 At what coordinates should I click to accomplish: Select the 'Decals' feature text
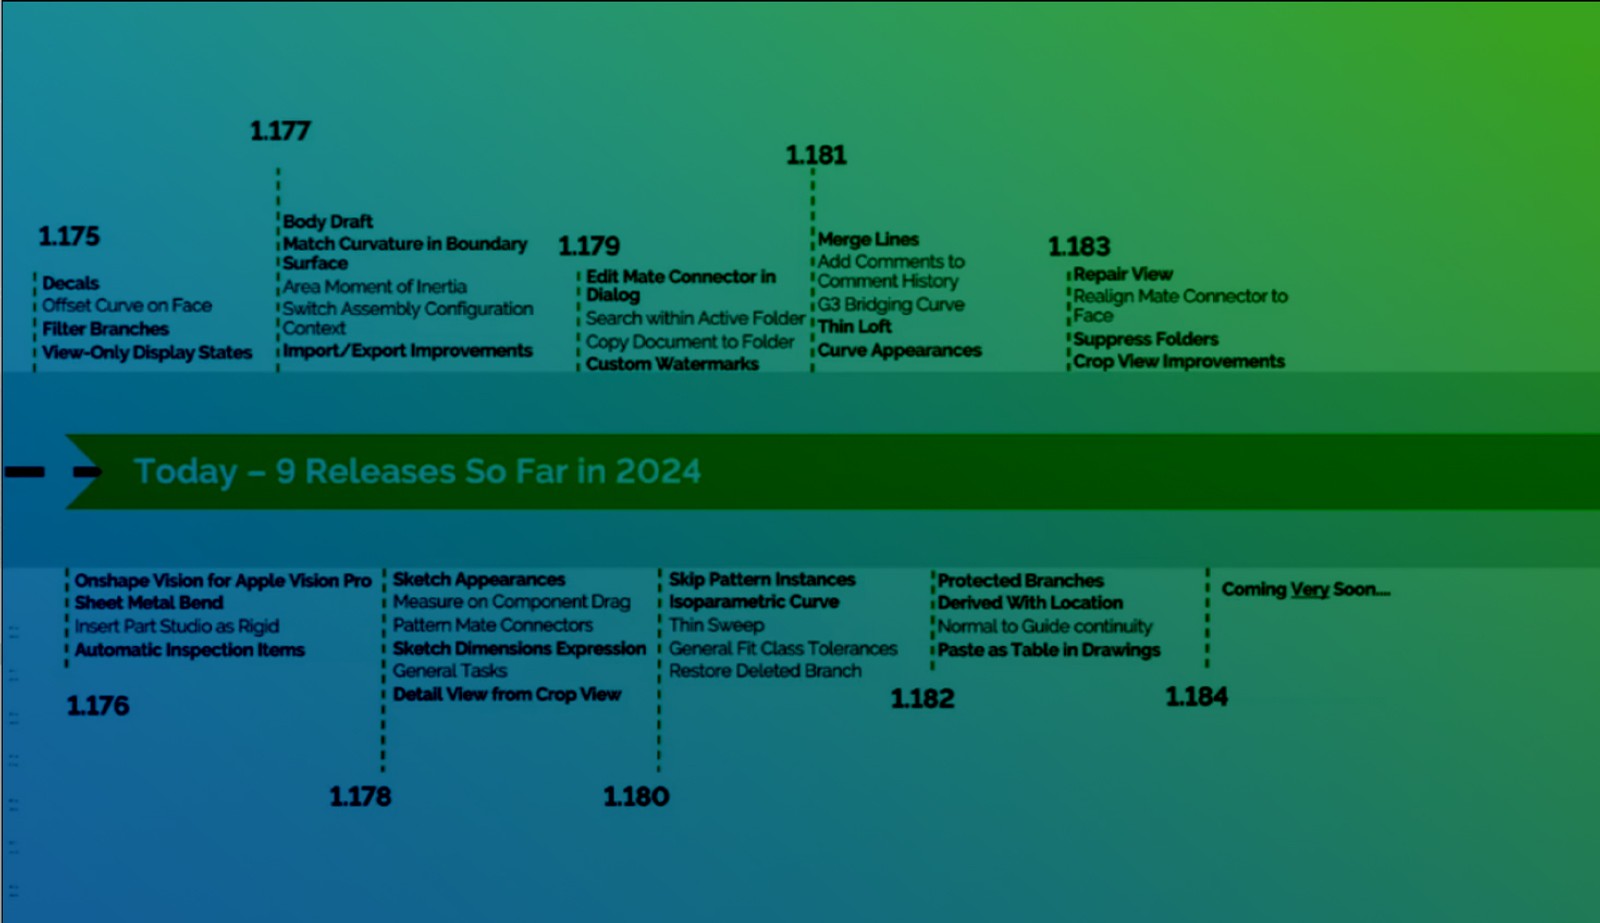(x=71, y=283)
